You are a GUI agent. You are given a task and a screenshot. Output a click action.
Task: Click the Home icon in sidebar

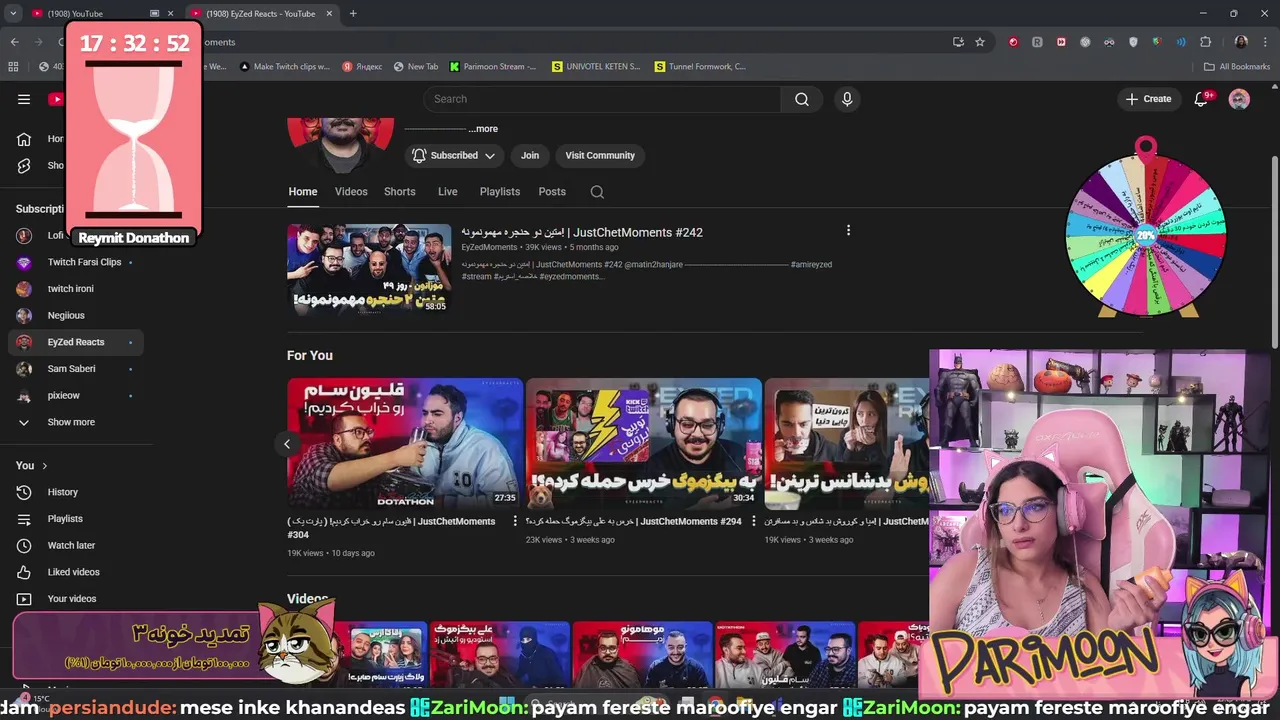(x=24, y=139)
